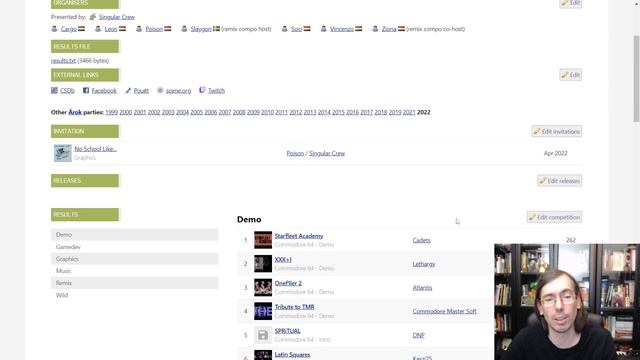Edit the external links section
The width and height of the screenshot is (640, 360).
571,75
